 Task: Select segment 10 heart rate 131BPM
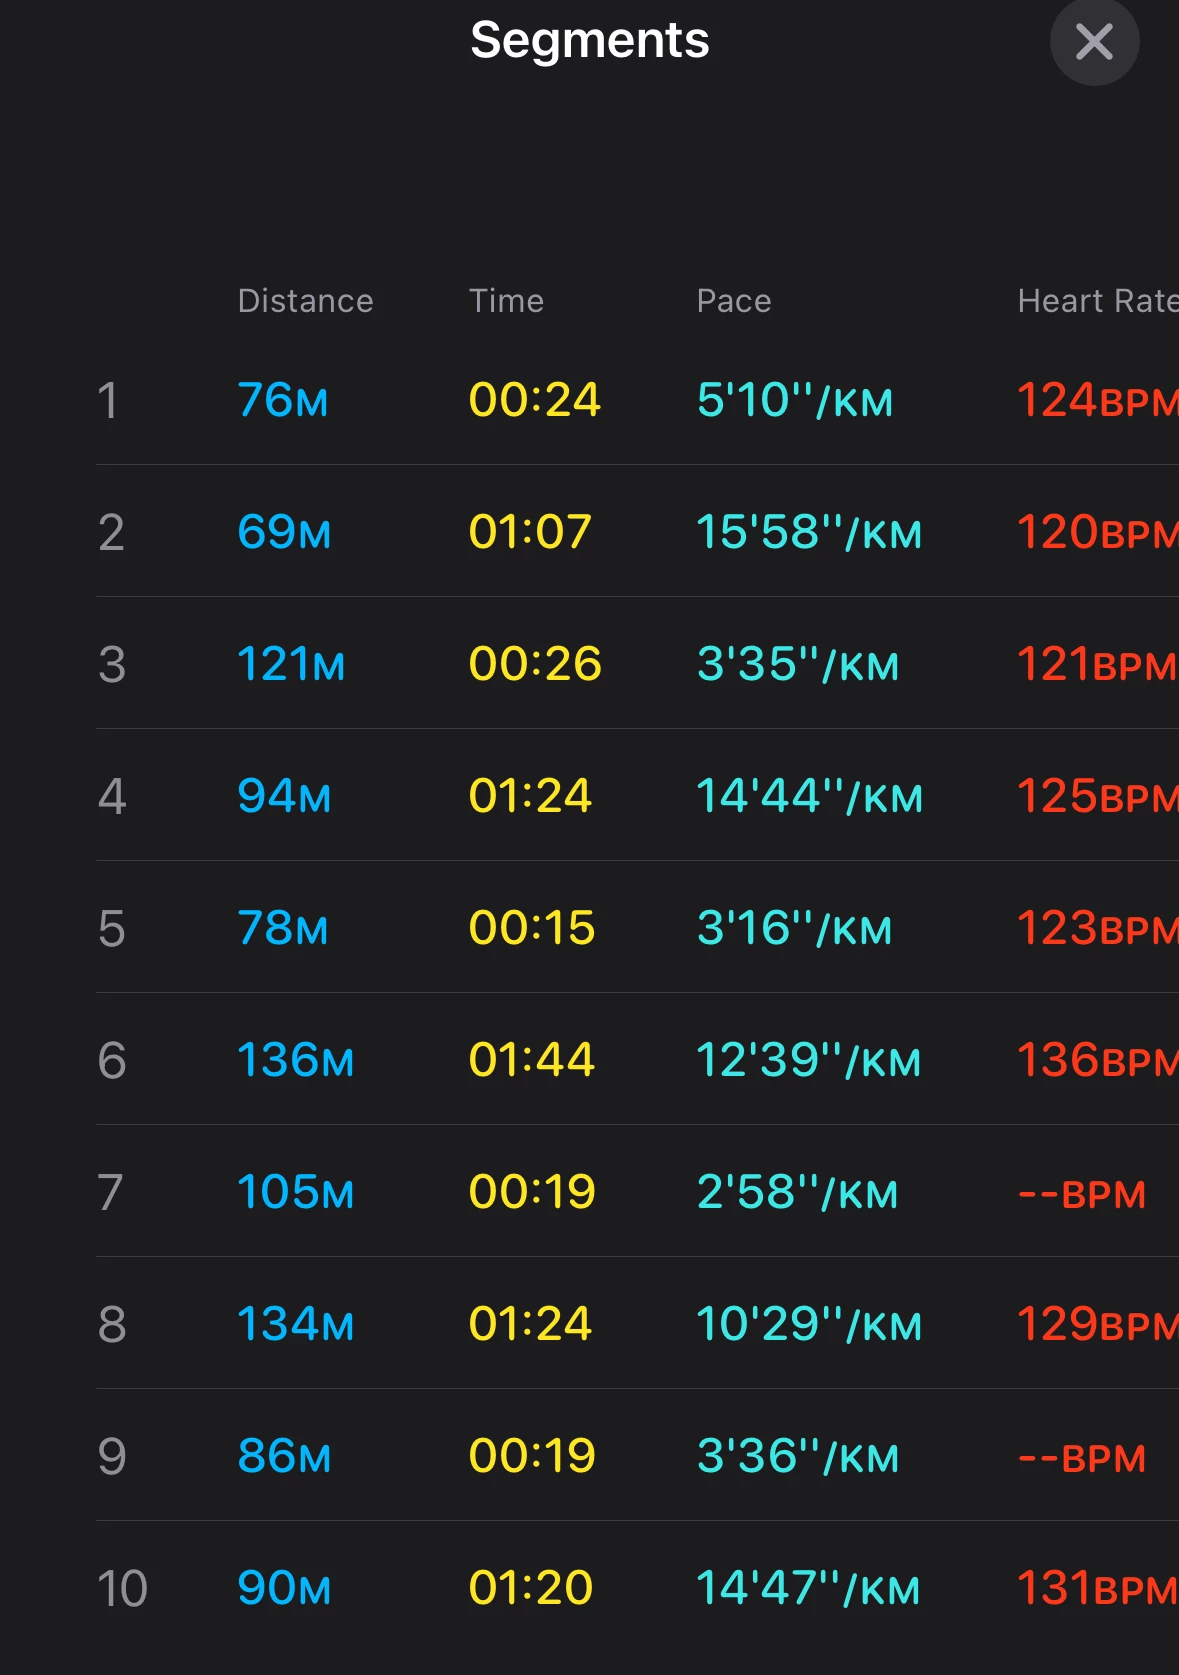1097,1588
